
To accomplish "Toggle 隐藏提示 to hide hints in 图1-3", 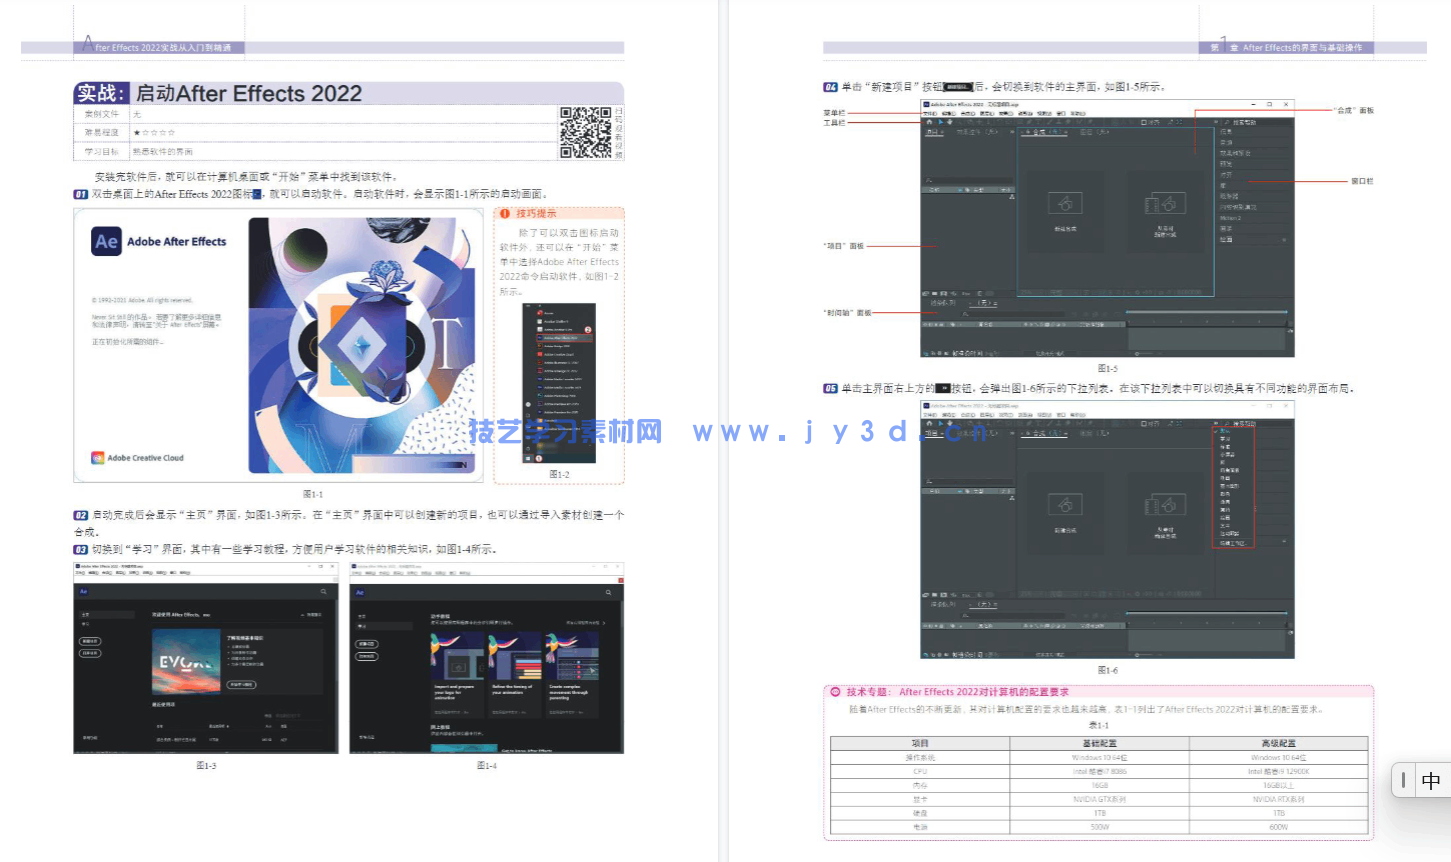I will pos(312,615).
